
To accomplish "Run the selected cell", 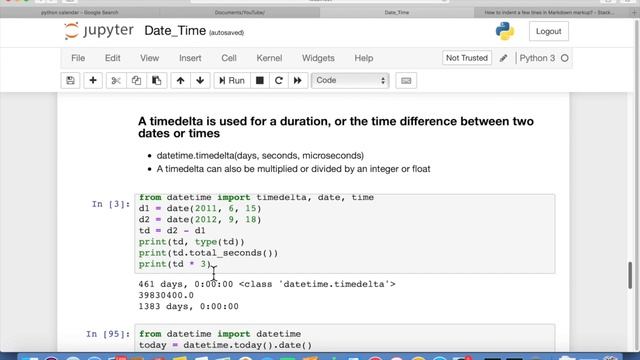I will [232, 80].
